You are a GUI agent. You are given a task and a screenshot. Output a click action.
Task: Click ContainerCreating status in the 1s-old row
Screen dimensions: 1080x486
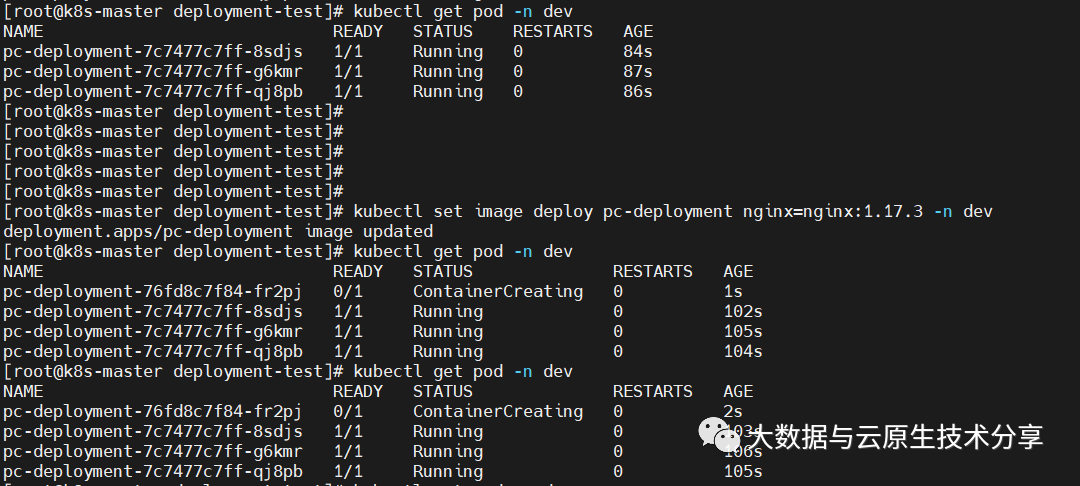[497, 291]
